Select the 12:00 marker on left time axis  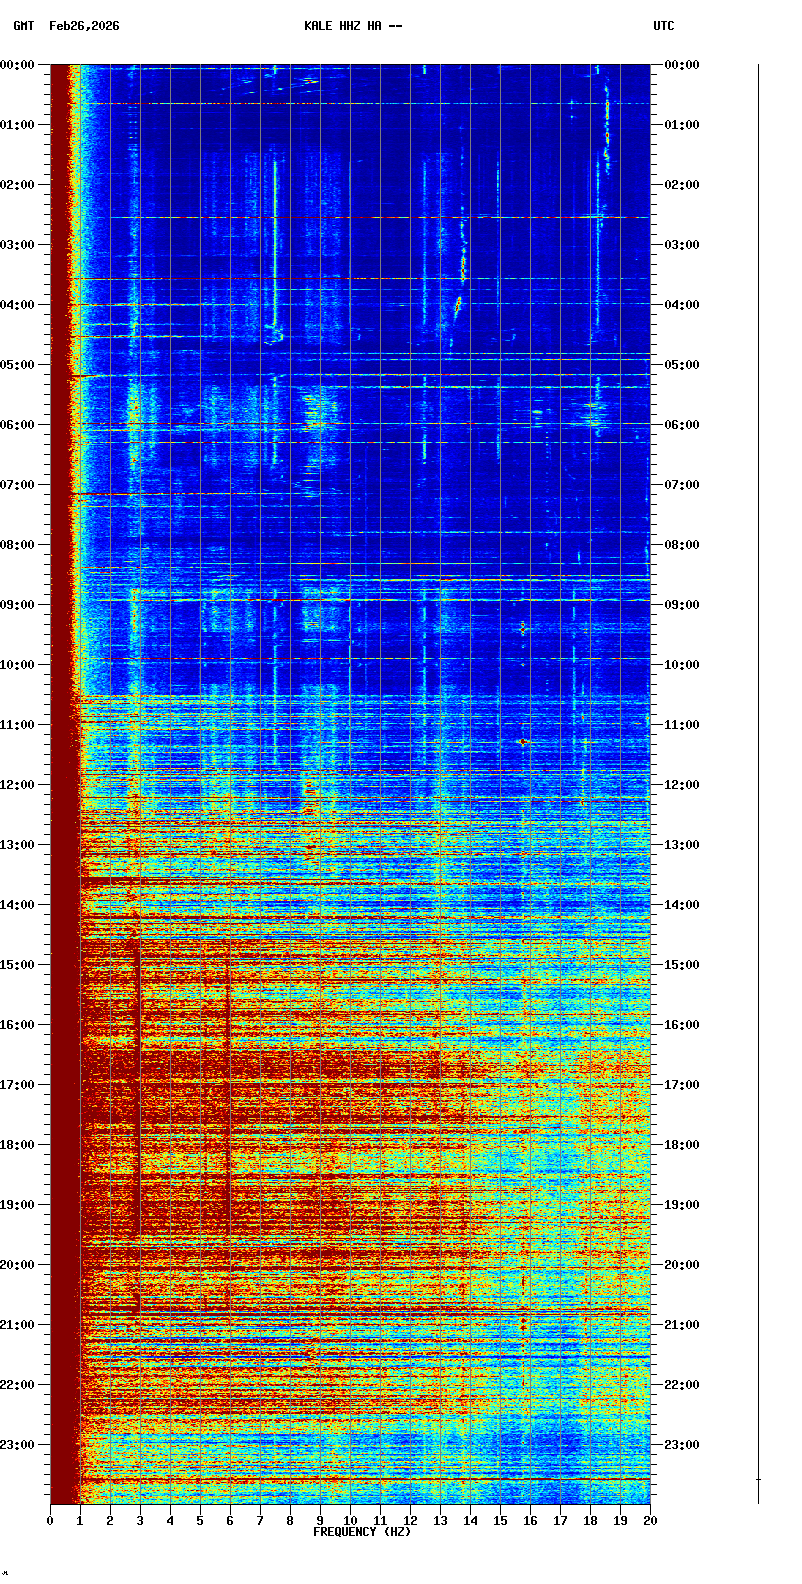18,785
